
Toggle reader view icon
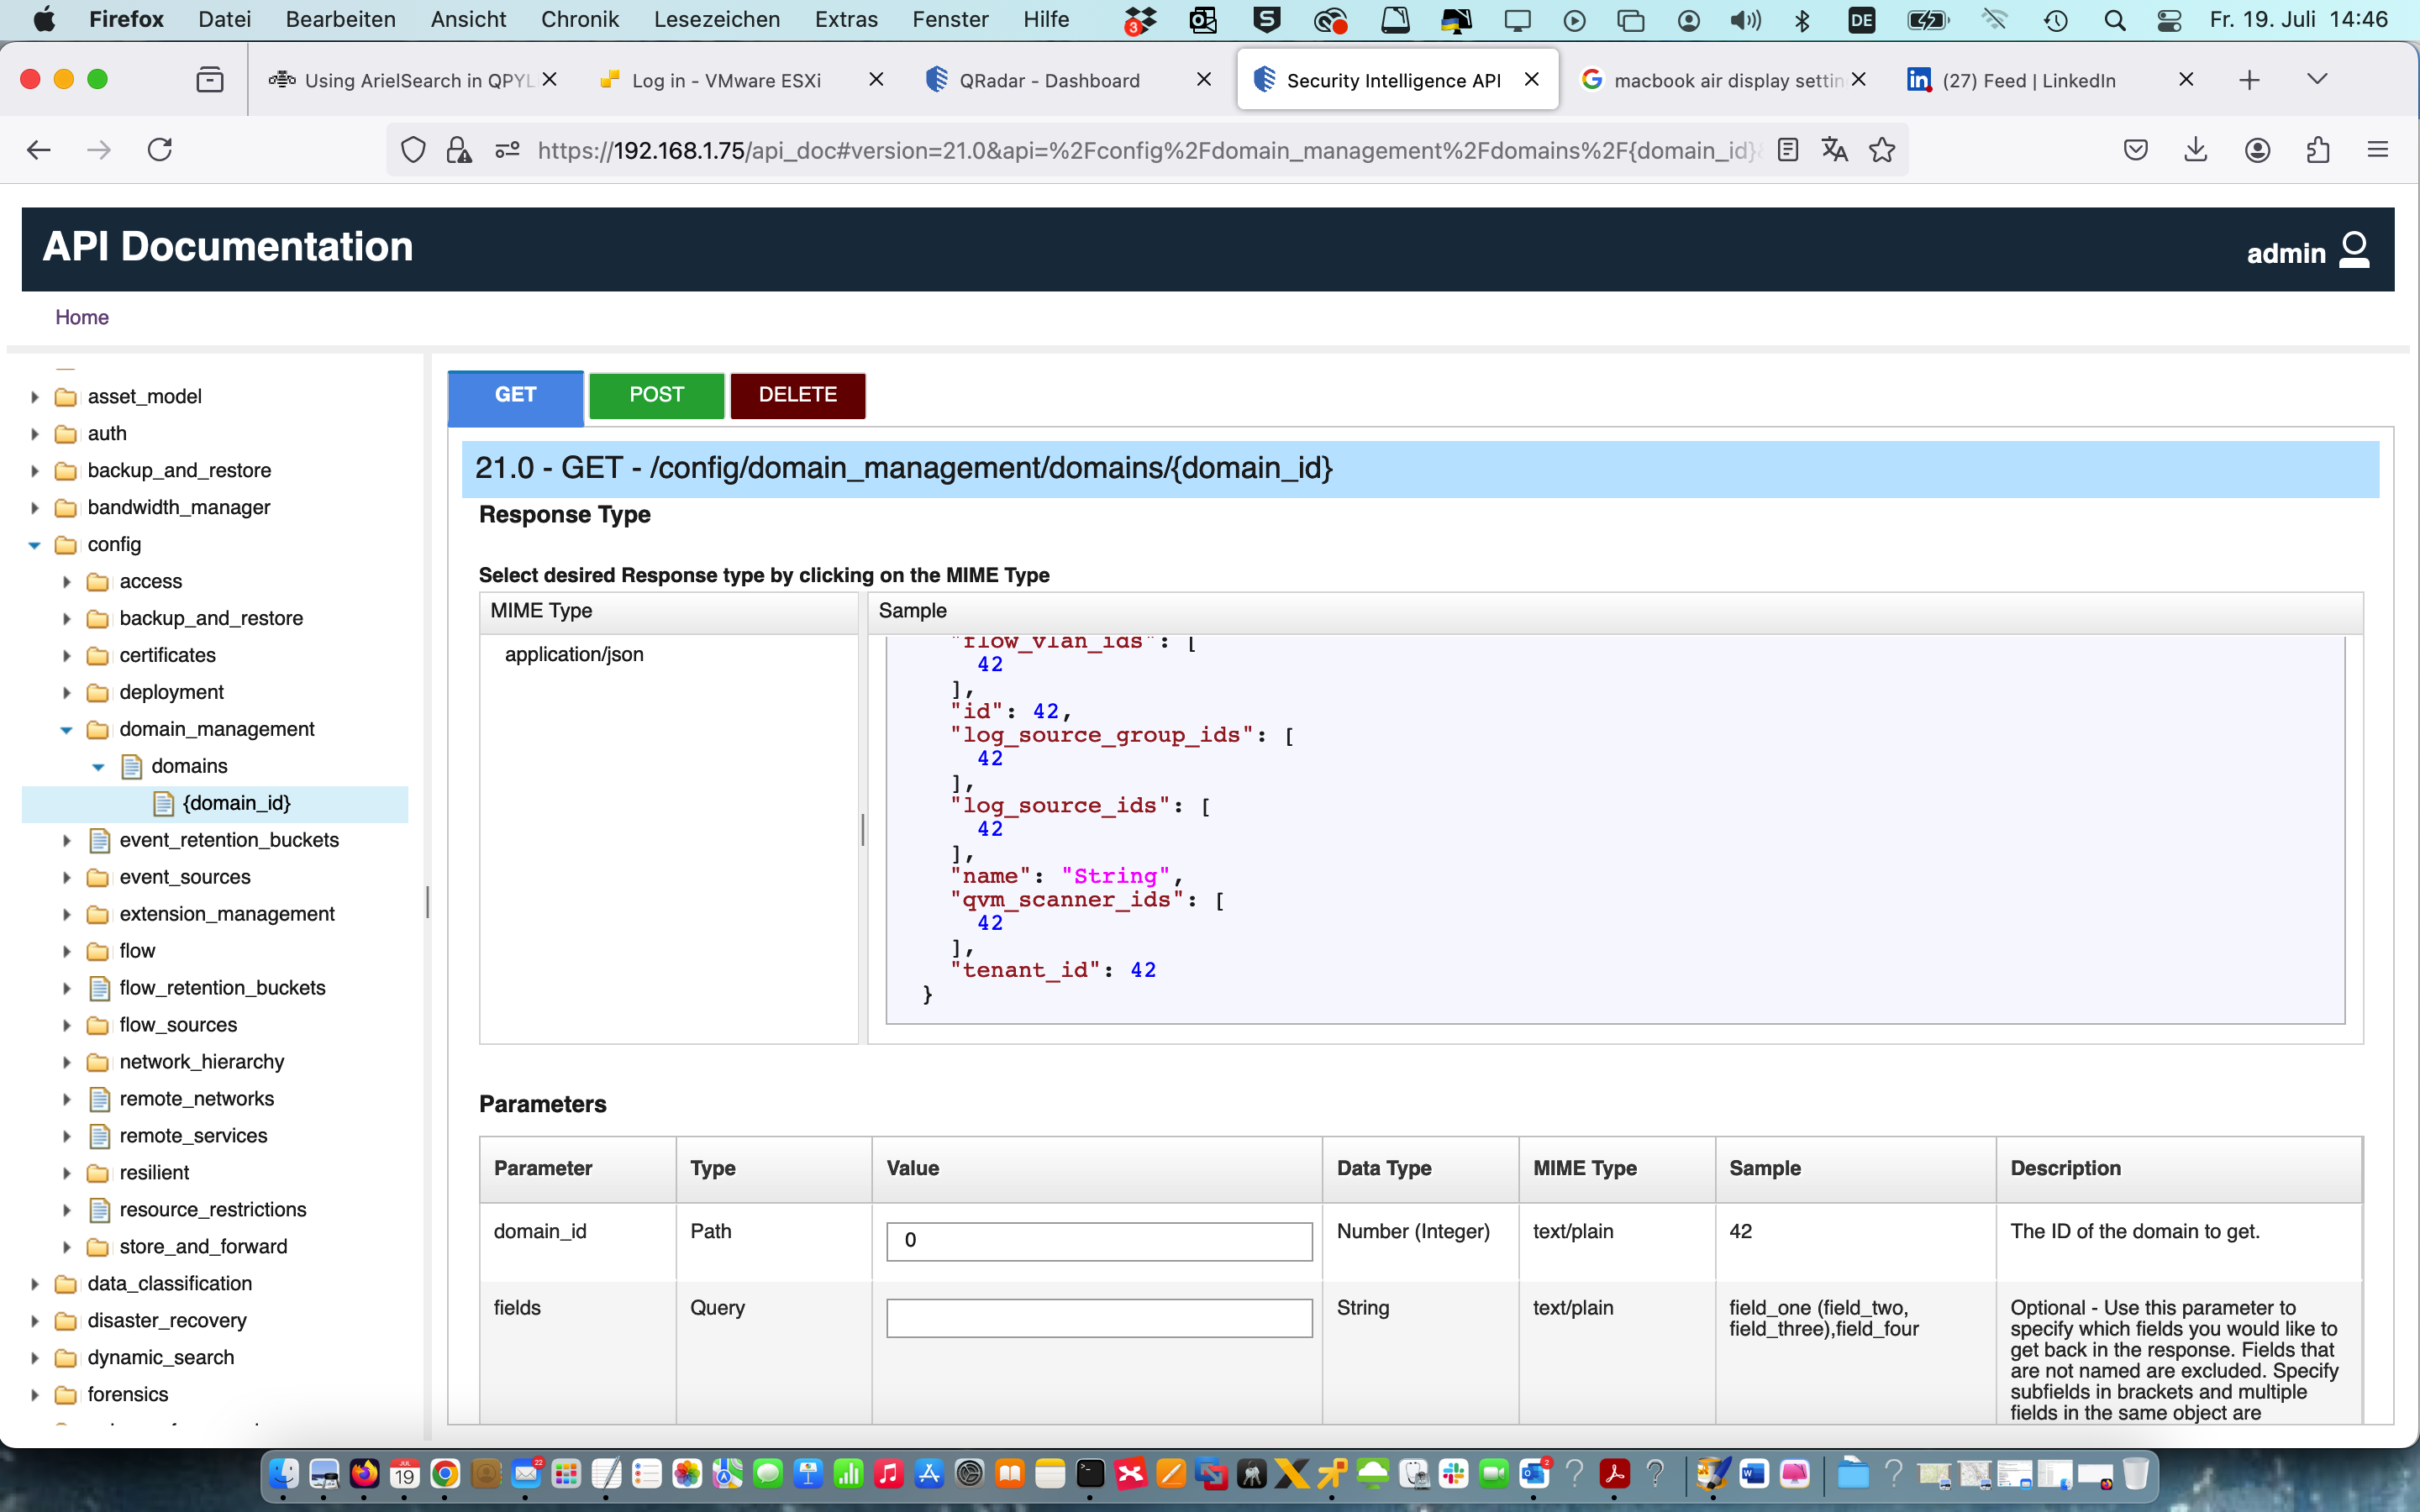click(x=1788, y=150)
